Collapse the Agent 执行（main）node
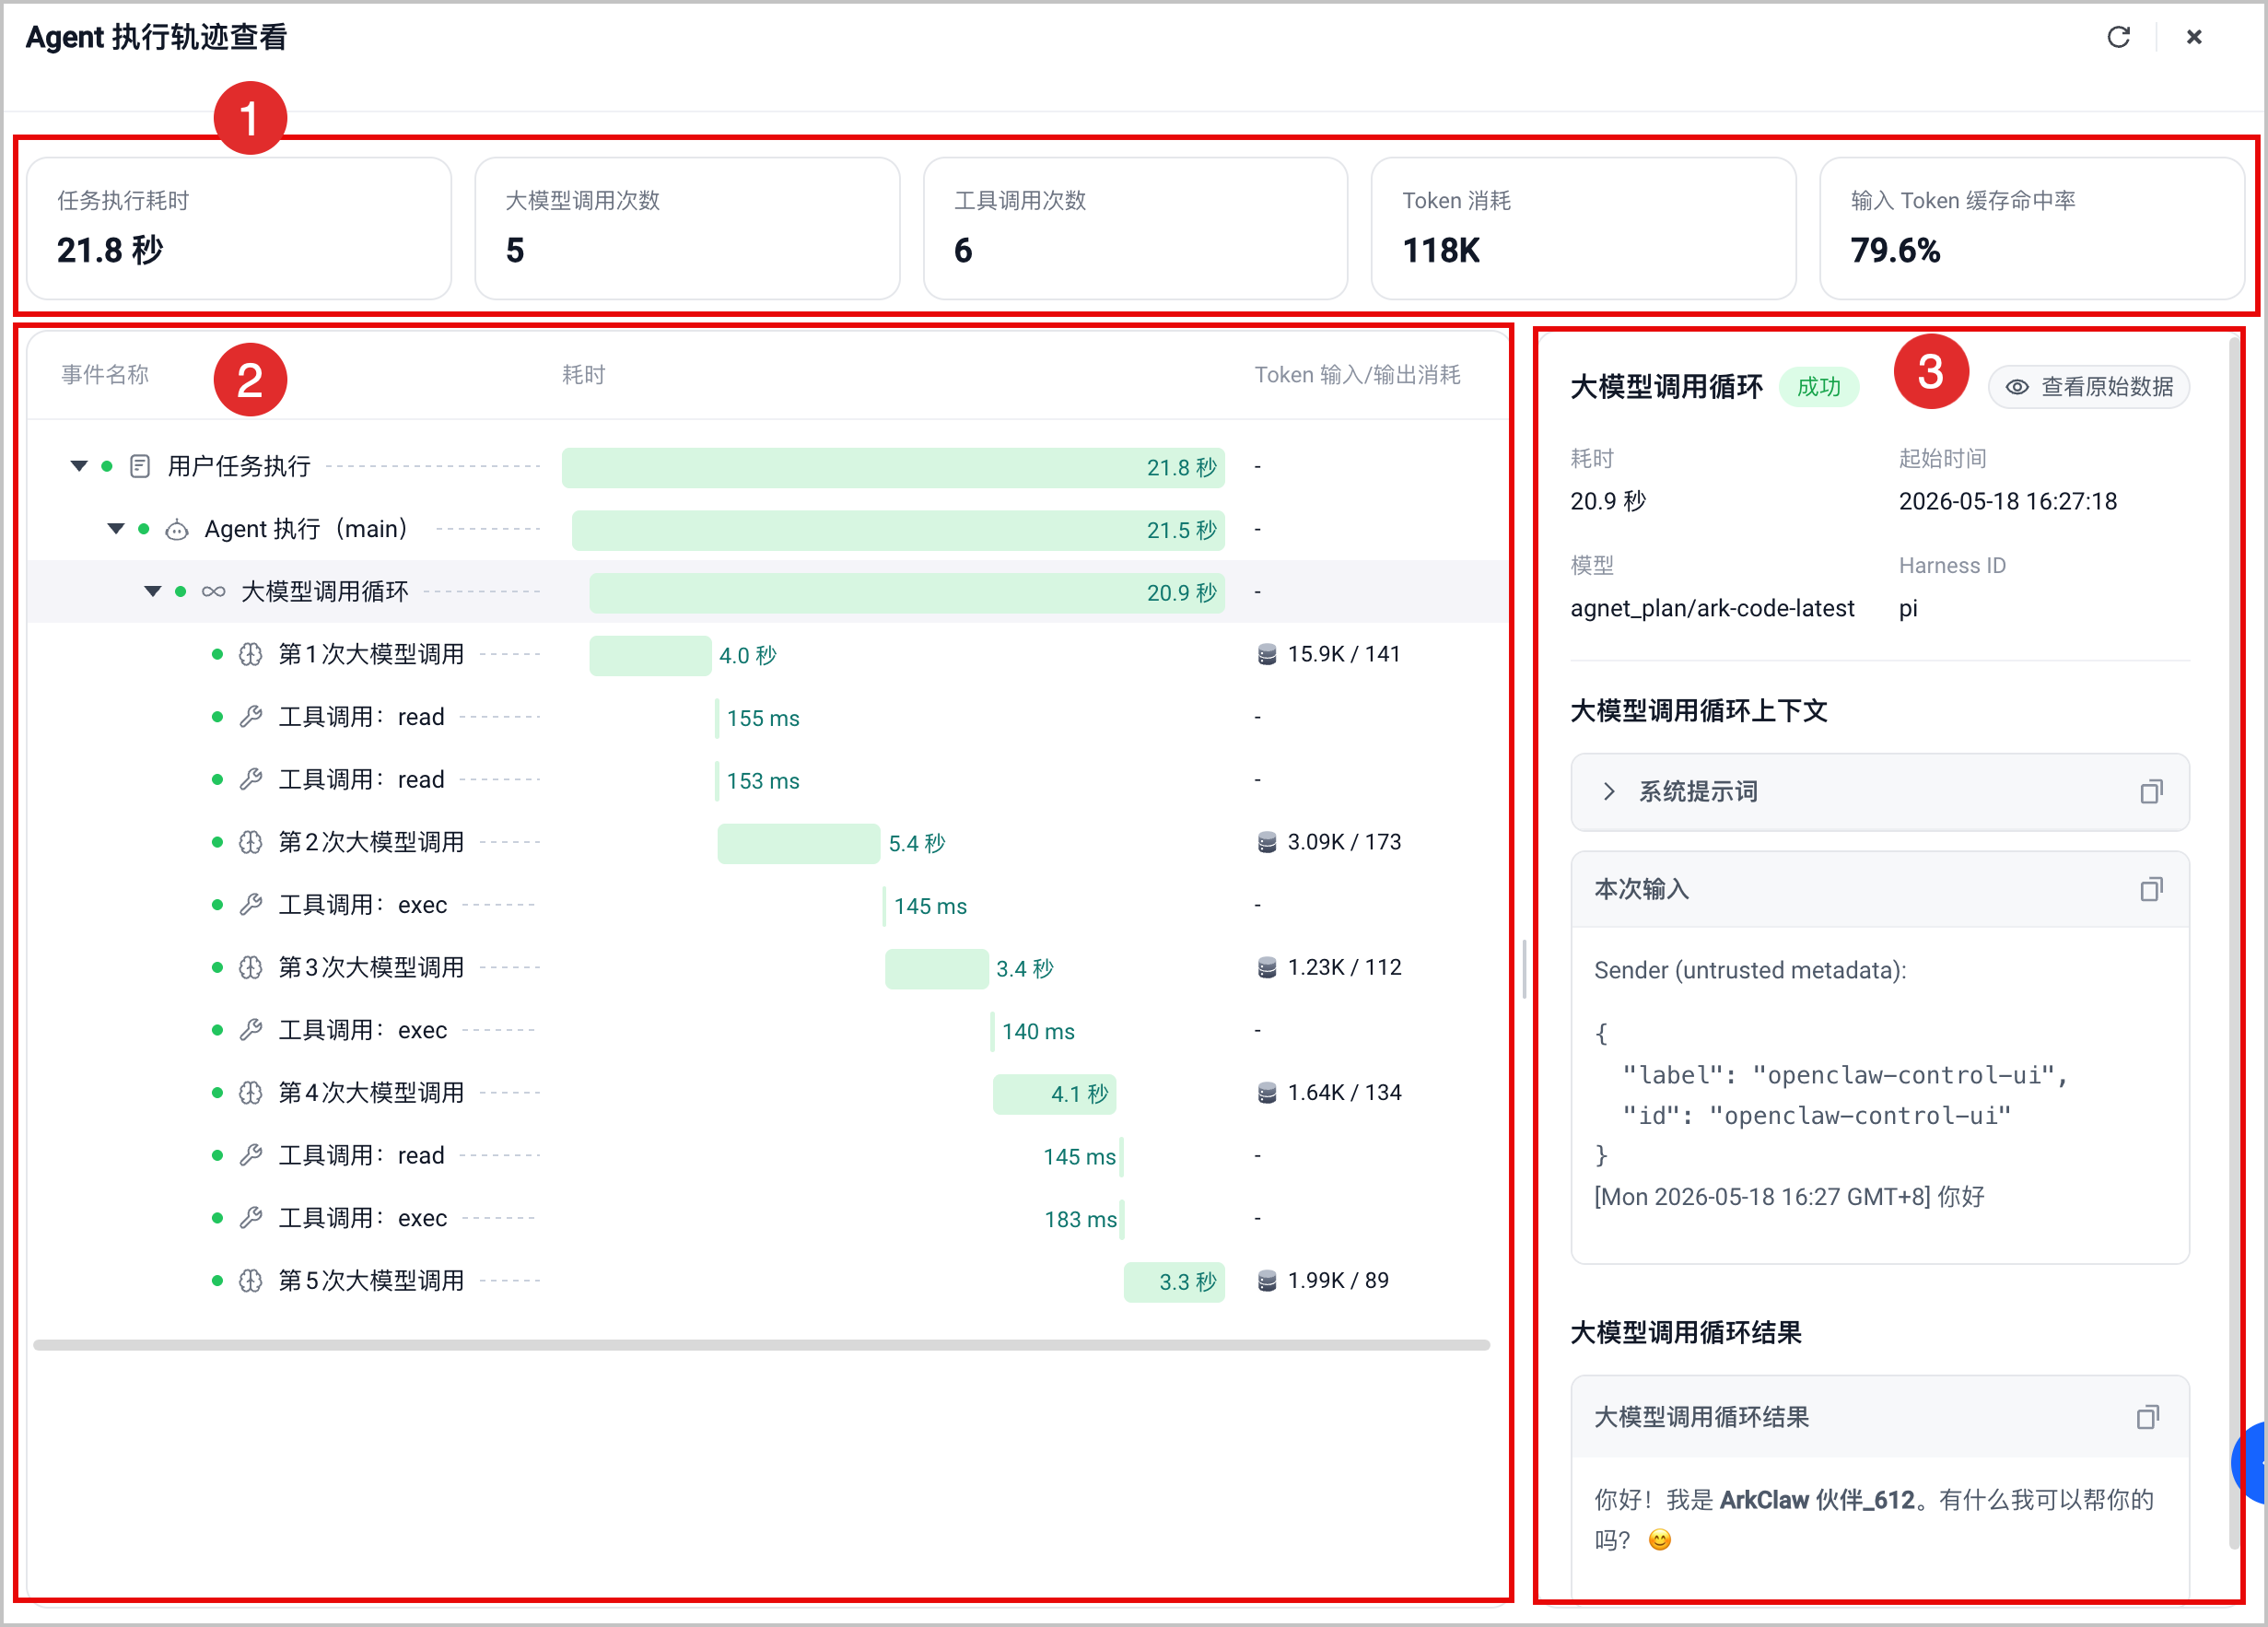The height and width of the screenshot is (1627, 2268). pyautogui.click(x=116, y=529)
